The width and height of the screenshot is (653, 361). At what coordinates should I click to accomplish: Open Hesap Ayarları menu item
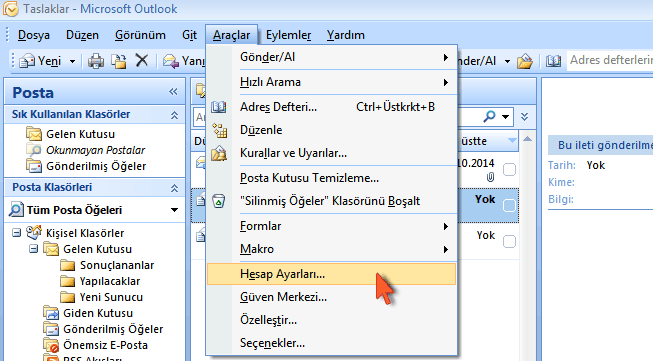331,274
